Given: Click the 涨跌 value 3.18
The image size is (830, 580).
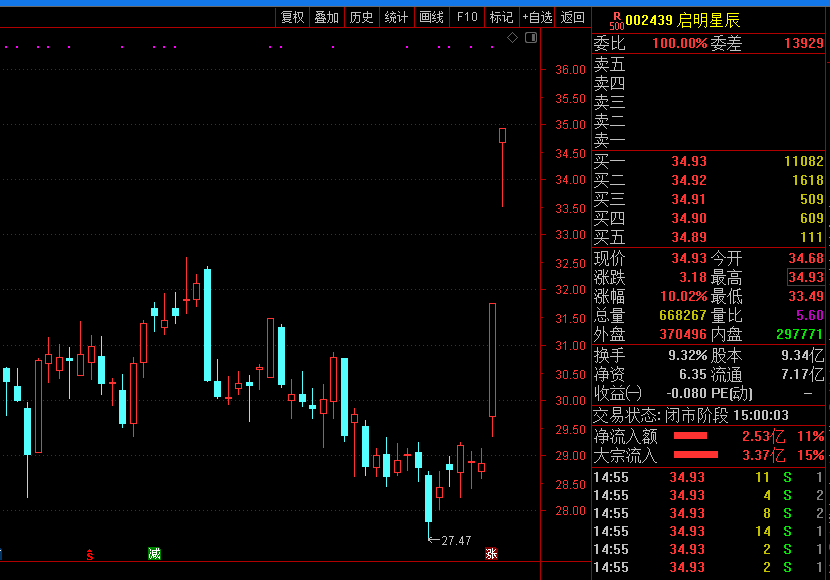Looking at the screenshot, I should pos(693,277).
